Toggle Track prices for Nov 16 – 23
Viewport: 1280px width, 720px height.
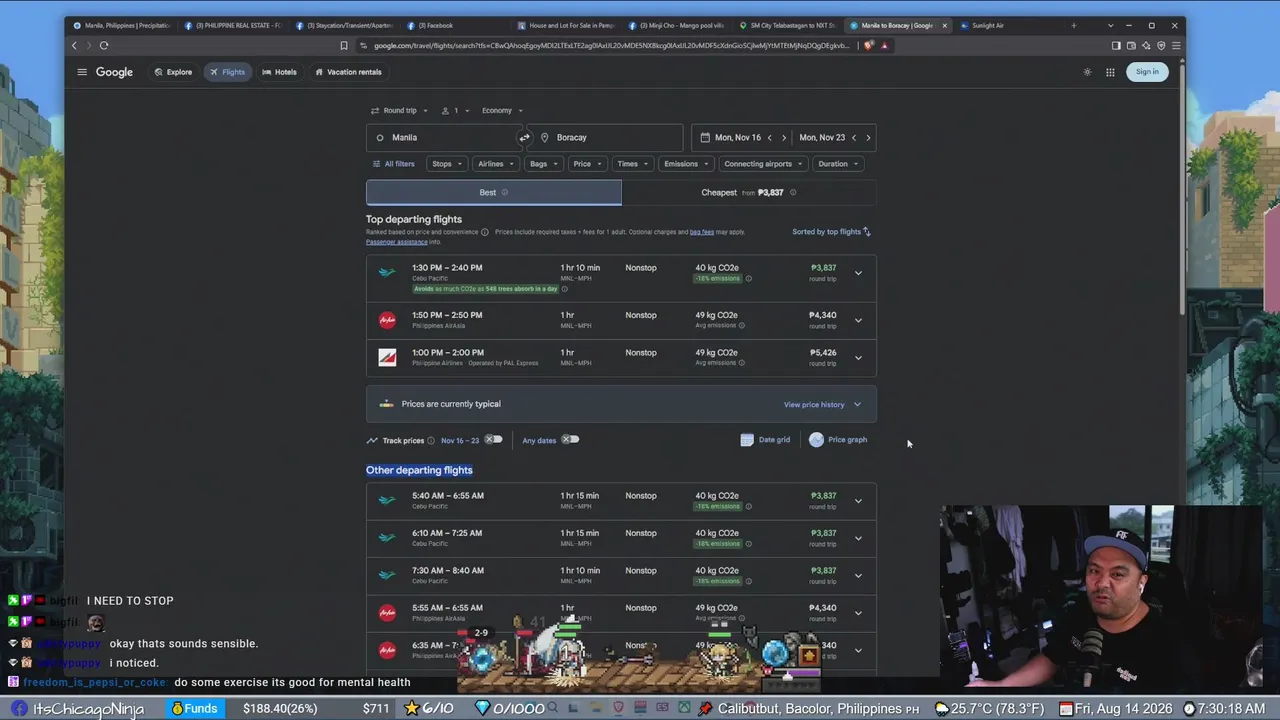coord(493,439)
